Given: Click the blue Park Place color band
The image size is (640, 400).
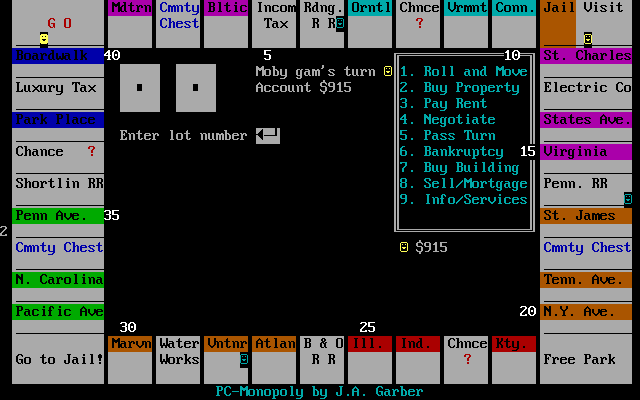Looking at the screenshot, I should [x=58, y=120].
